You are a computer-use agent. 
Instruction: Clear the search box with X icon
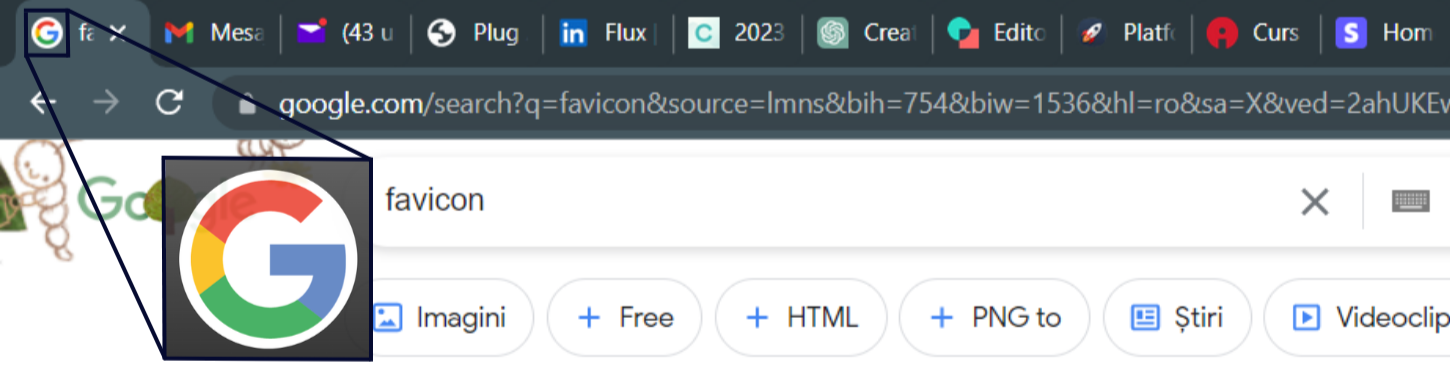(x=1314, y=202)
